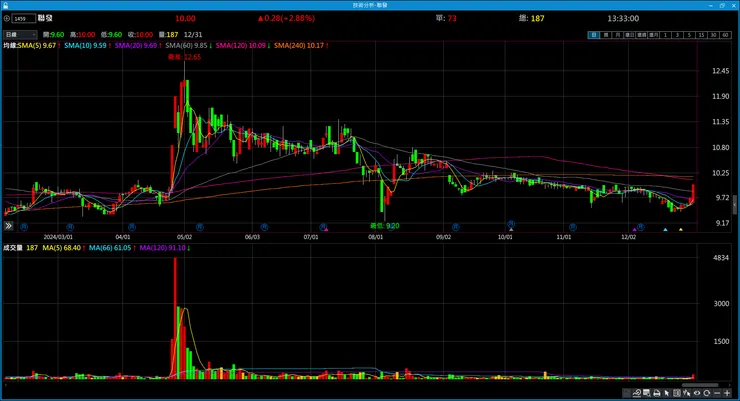The height and width of the screenshot is (401, 740).
Task: Click circle month marker right of 12/02
Action: (640, 227)
